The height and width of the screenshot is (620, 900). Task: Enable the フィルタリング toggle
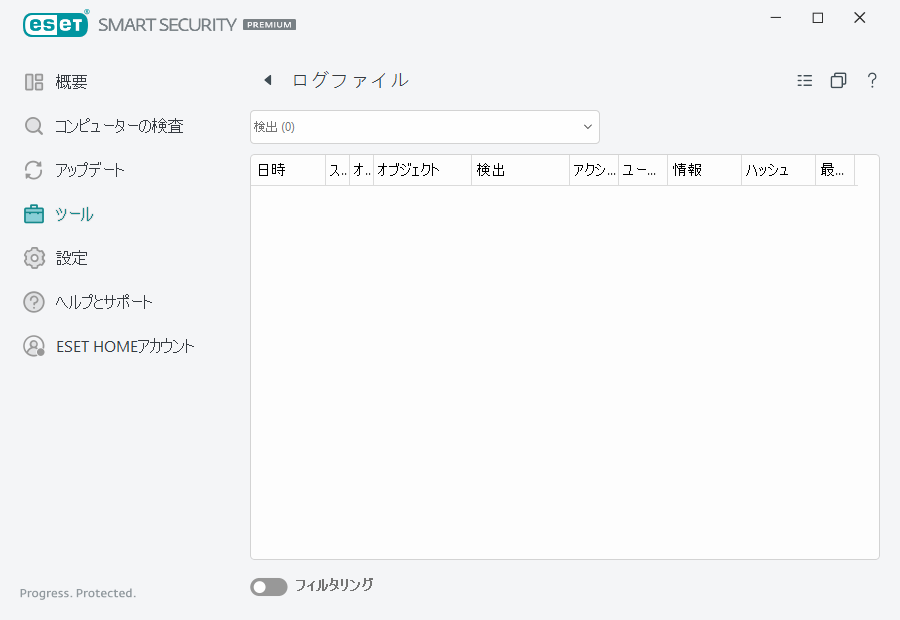[268, 586]
